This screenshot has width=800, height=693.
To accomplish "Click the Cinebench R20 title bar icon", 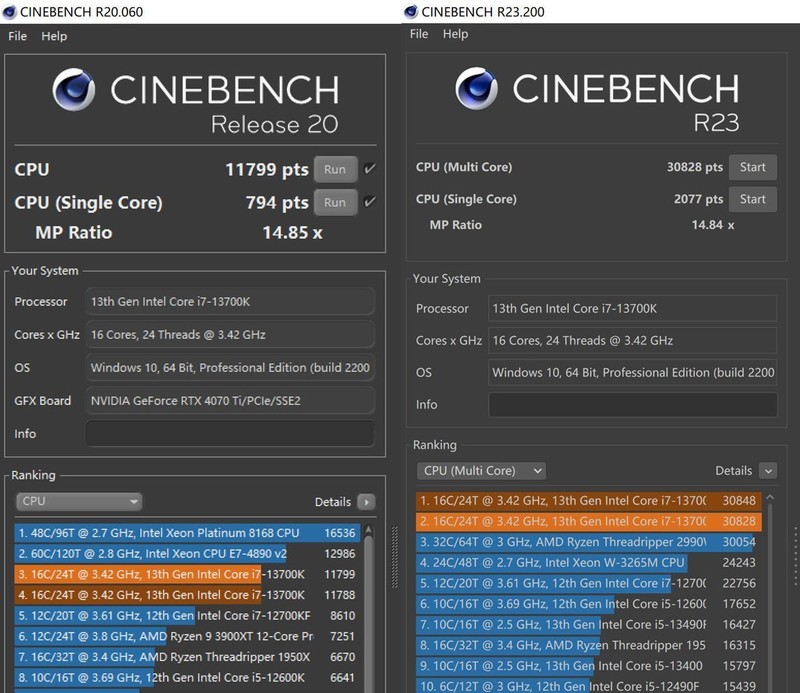I will (10, 11).
